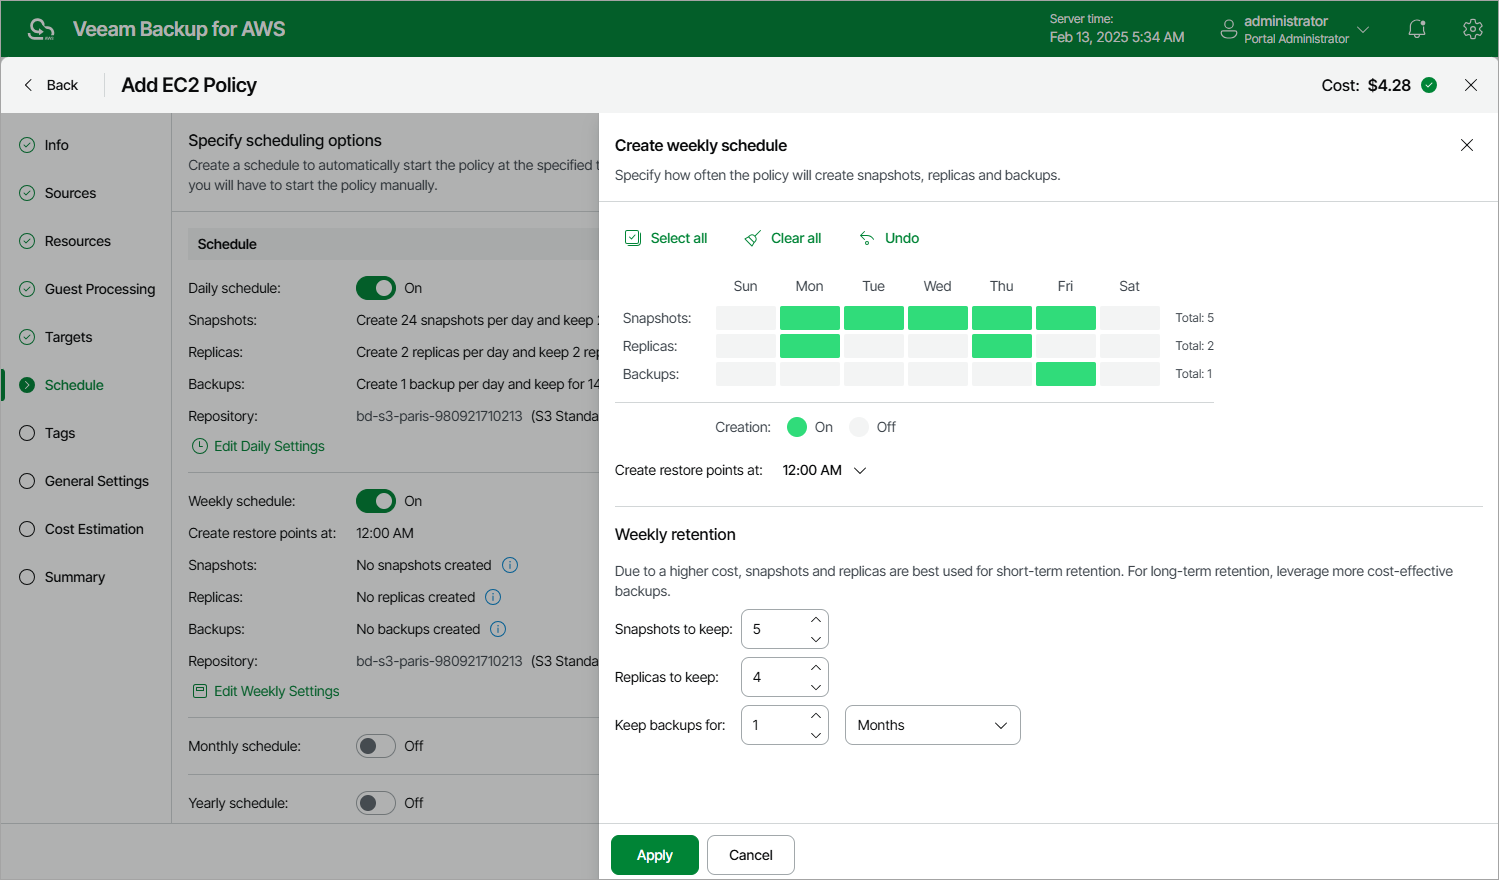Enable the Monthly schedule toggle
This screenshot has width=1499, height=880.
[376, 746]
